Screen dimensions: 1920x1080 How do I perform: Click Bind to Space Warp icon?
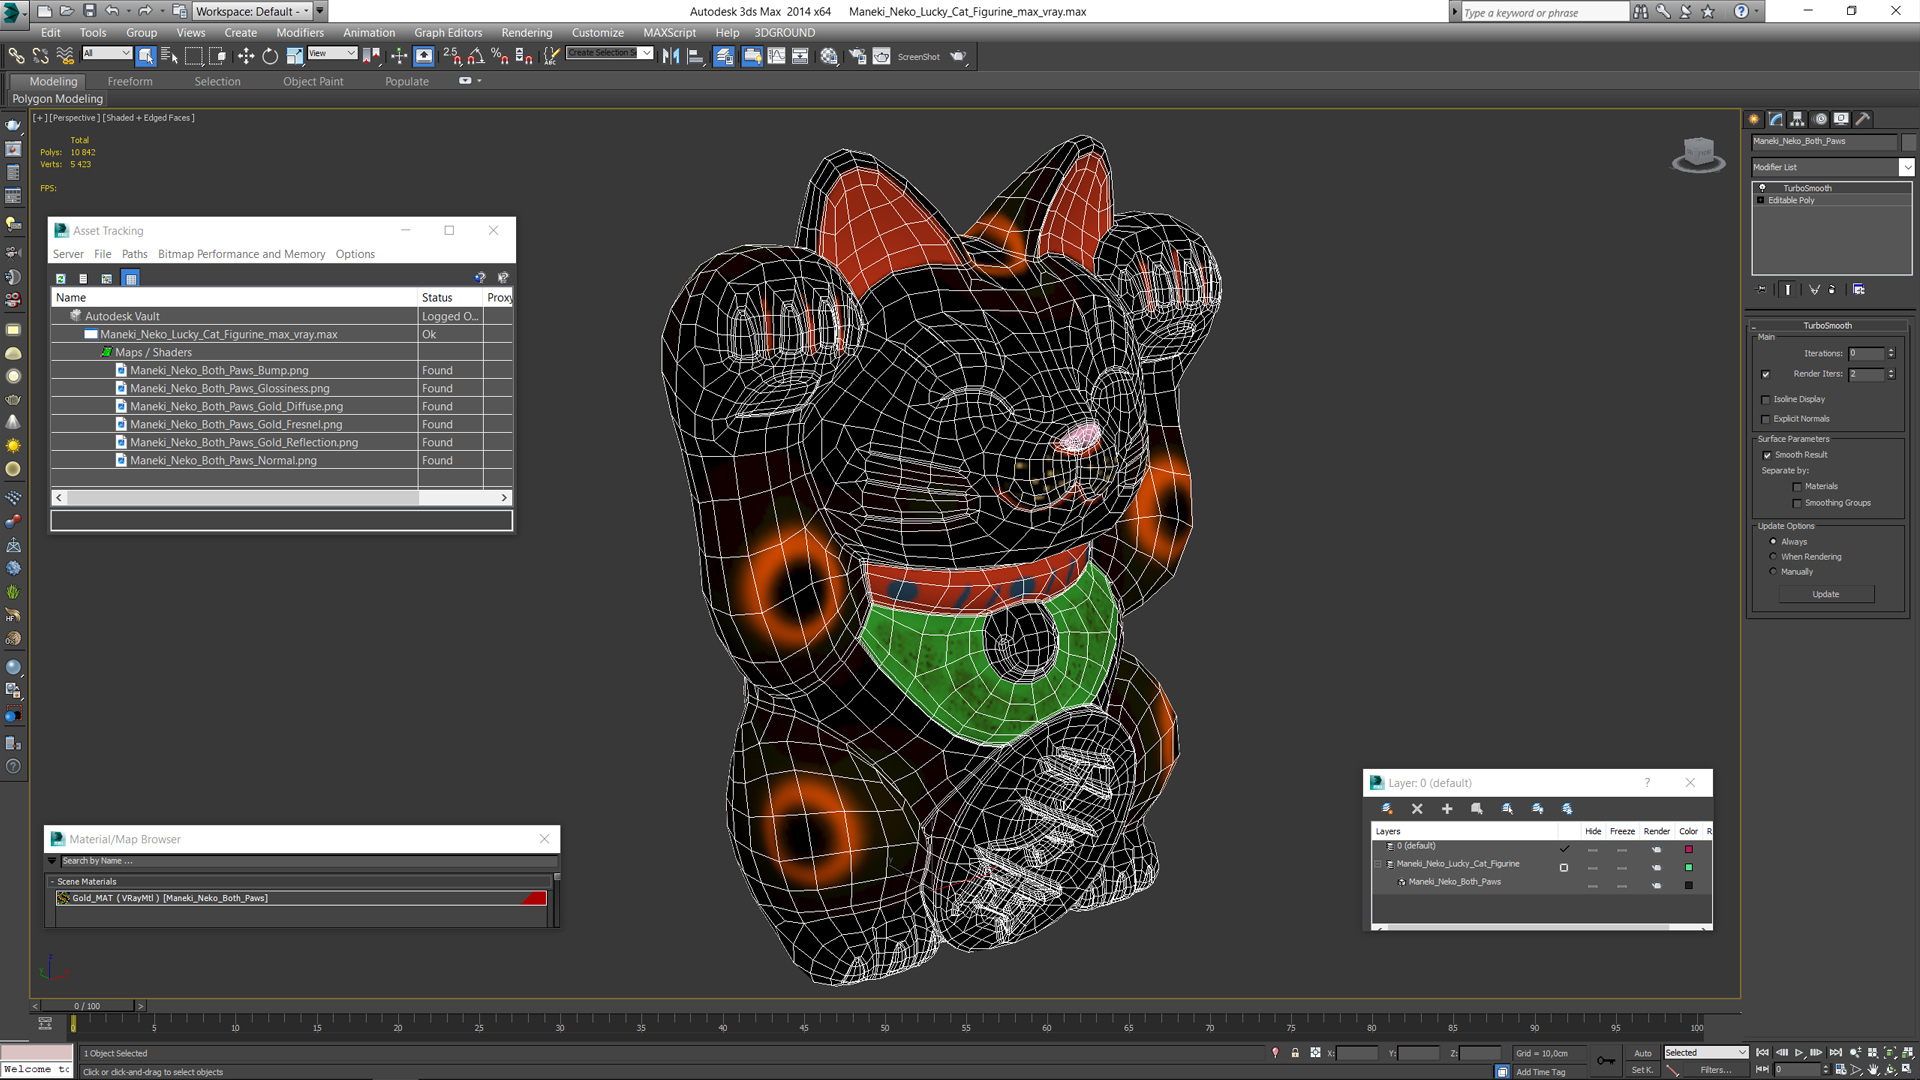(x=64, y=56)
